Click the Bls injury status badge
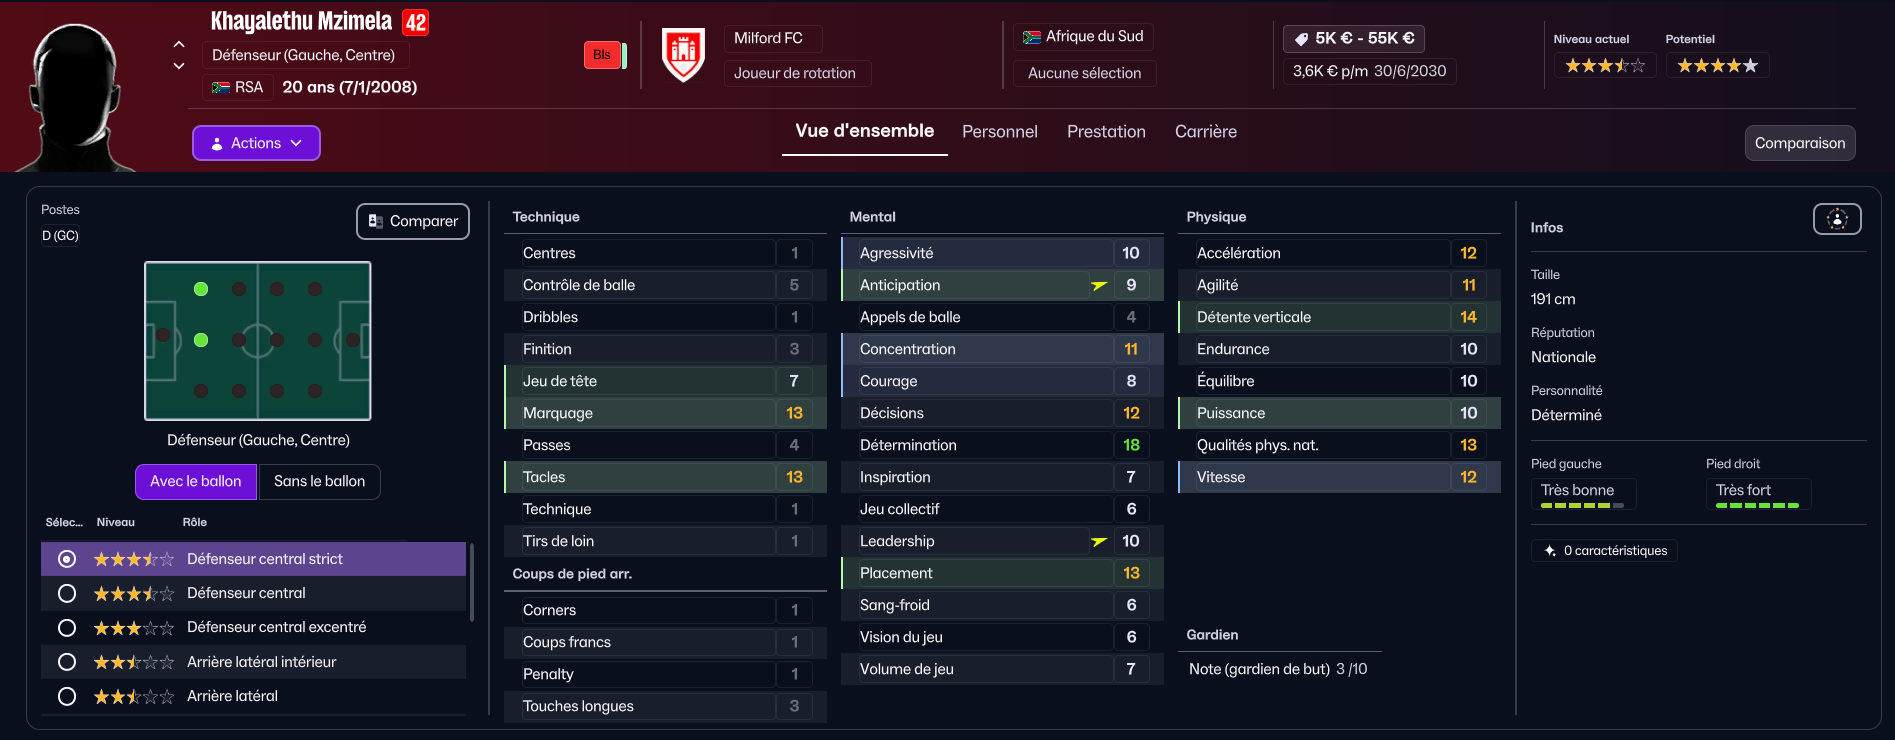Screen dimensions: 1895x740 pyautogui.click(x=602, y=55)
